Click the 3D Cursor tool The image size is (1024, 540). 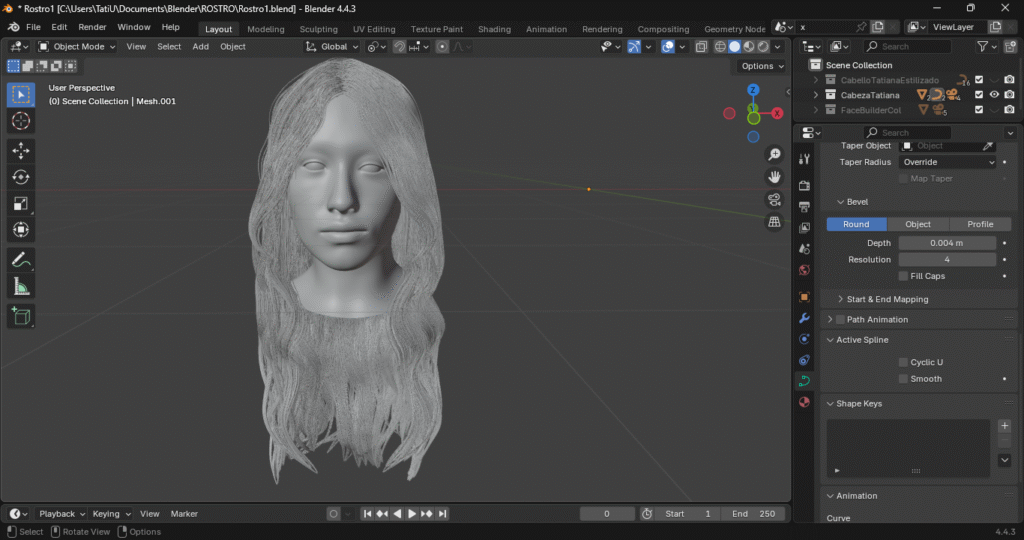21,121
